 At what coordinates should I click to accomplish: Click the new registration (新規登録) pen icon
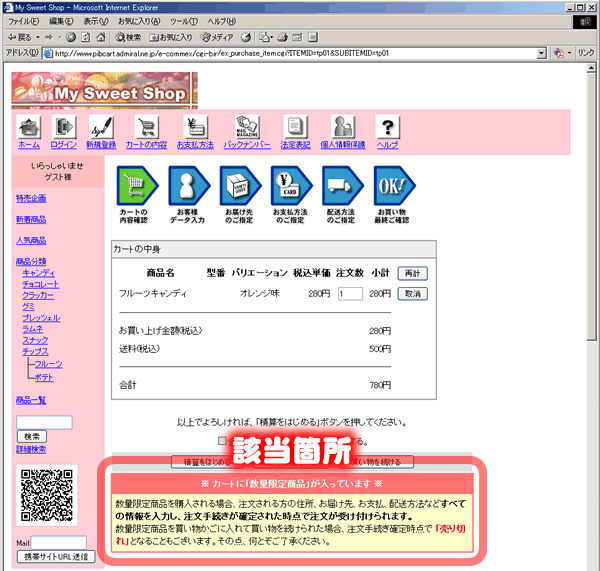point(101,127)
